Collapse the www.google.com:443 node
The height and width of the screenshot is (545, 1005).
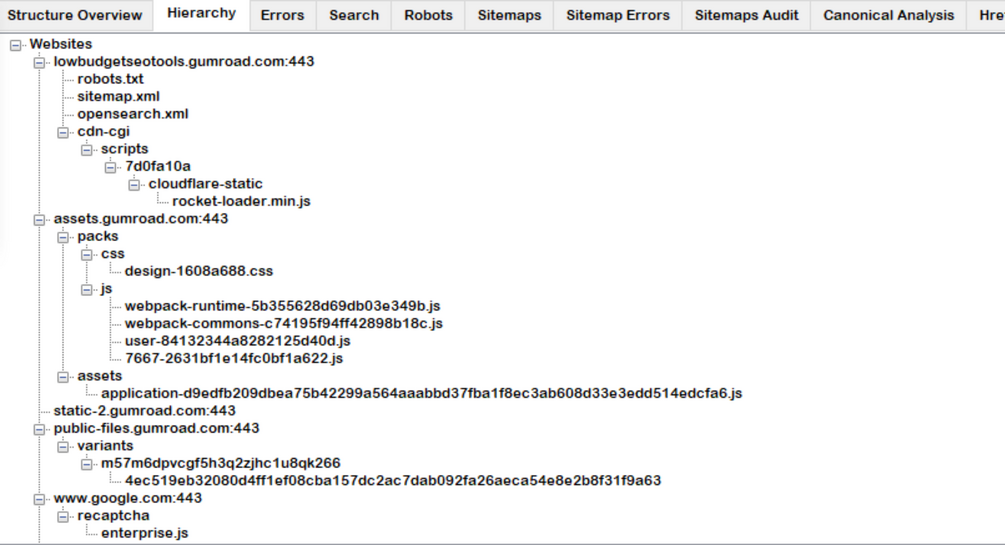click(x=39, y=499)
